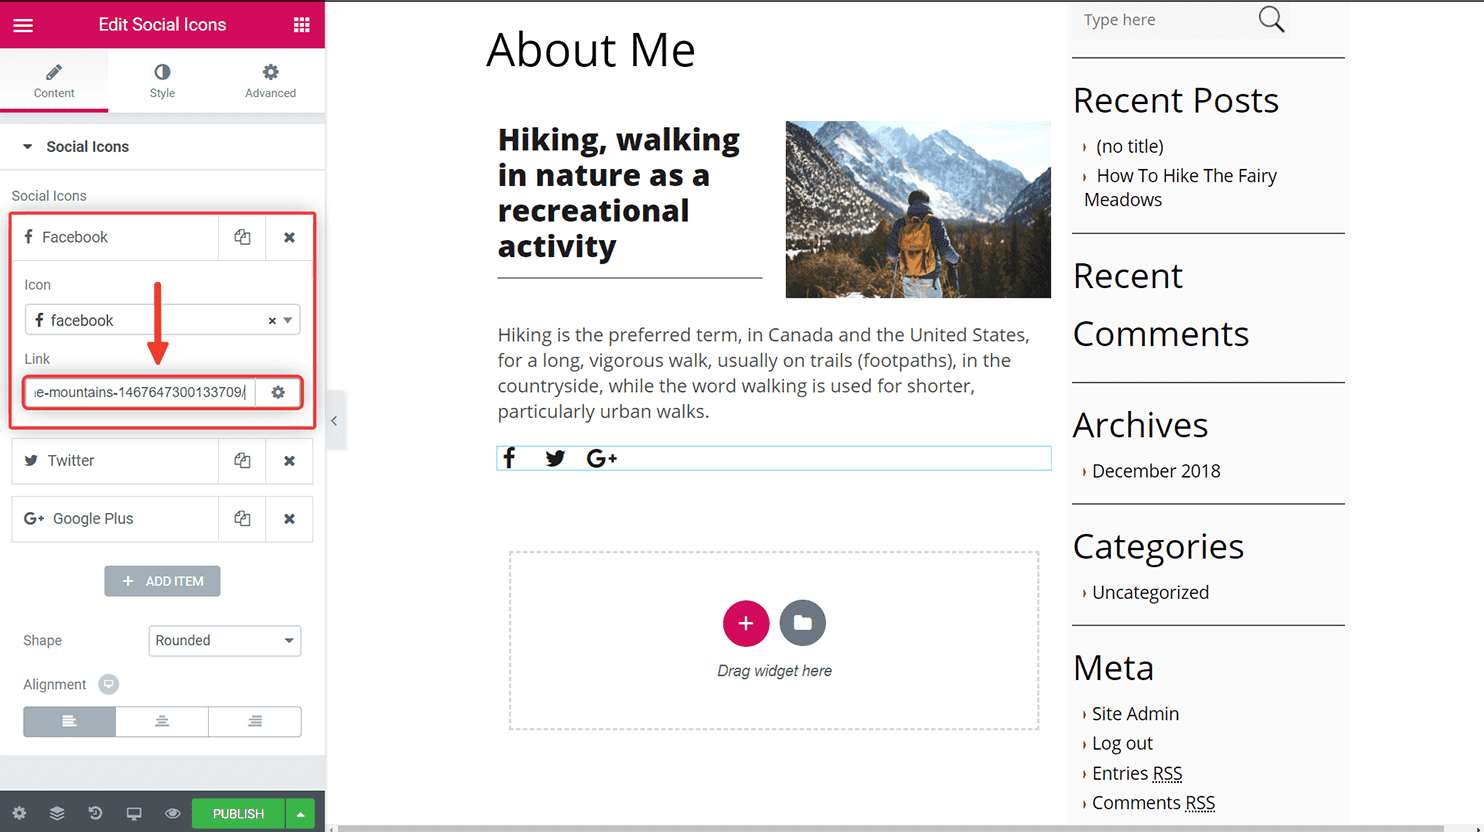Collapse the Social Icons section
Image resolution: width=1484 pixels, height=832 pixels.
click(x=162, y=147)
